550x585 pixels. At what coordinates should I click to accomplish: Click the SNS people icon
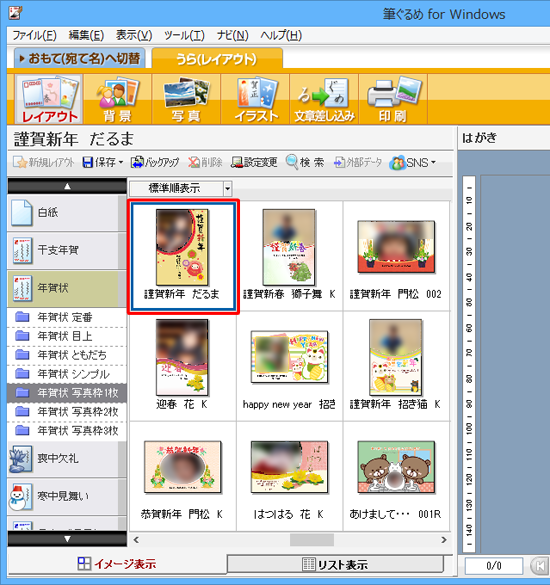(x=397, y=163)
